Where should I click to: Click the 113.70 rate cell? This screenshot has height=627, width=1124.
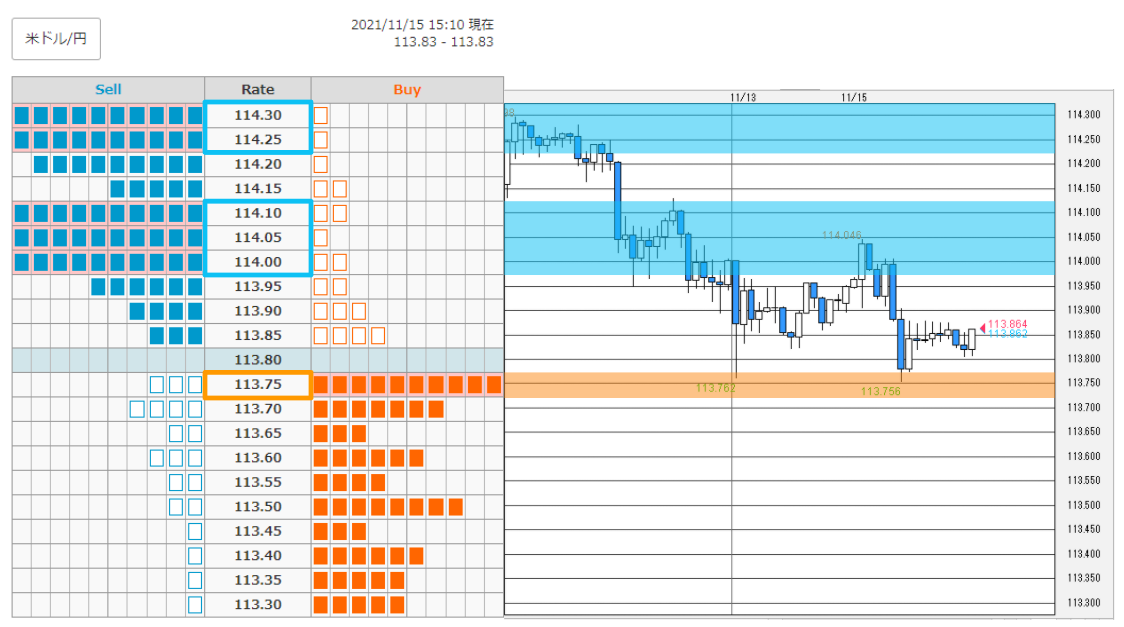258,409
